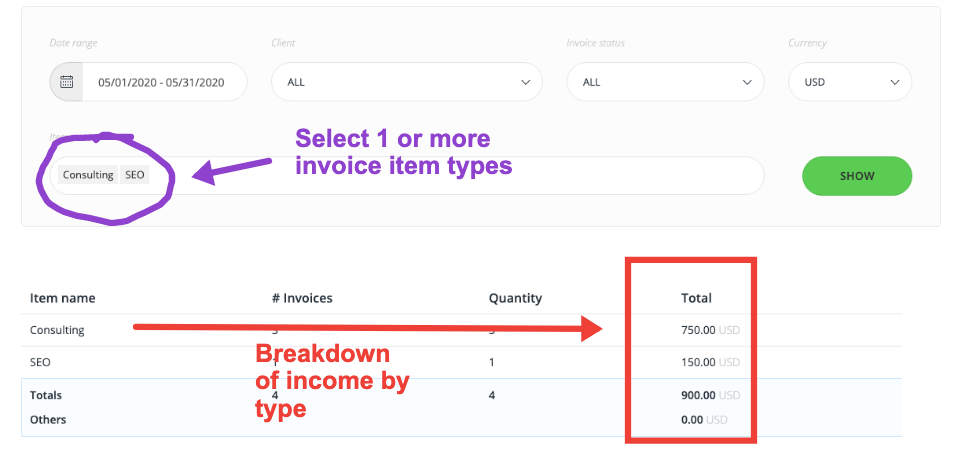
Task: Sort by Total column header
Action: click(x=696, y=299)
